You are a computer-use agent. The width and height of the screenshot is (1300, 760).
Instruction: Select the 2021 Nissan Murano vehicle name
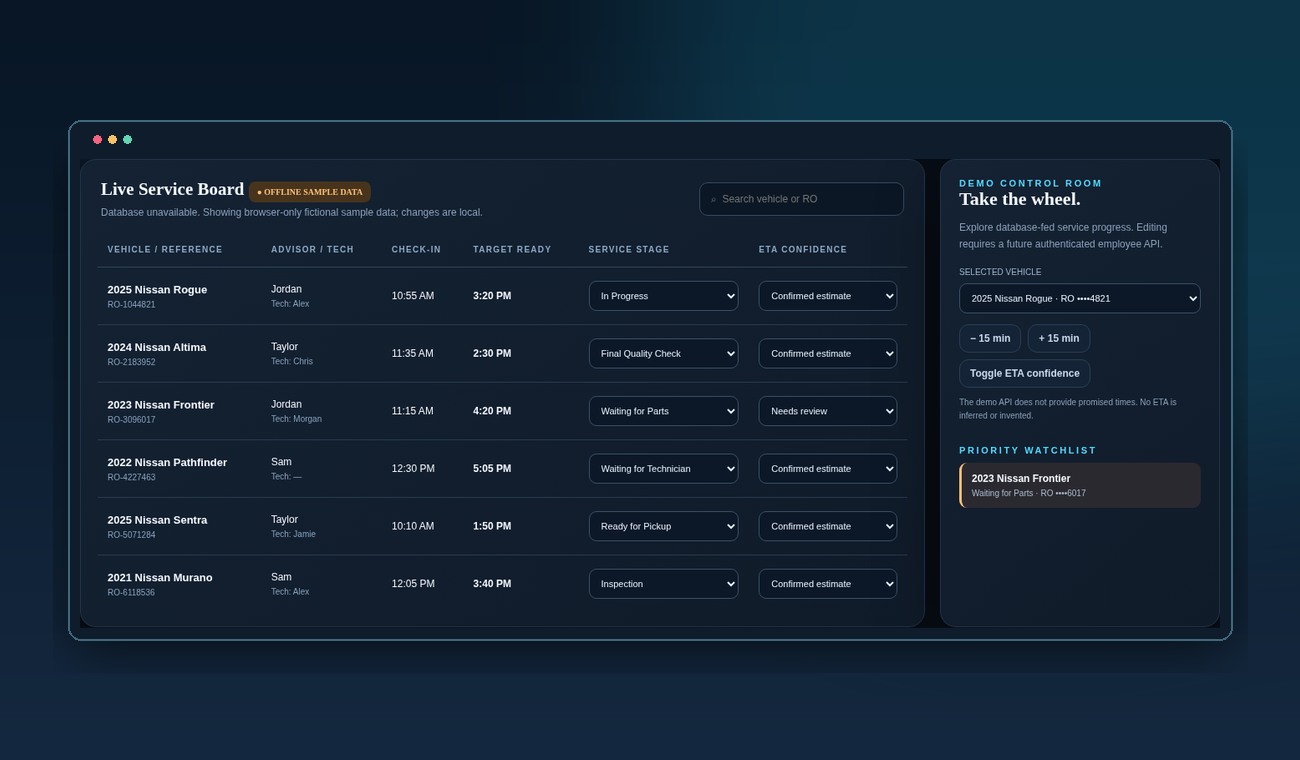[x=160, y=578]
